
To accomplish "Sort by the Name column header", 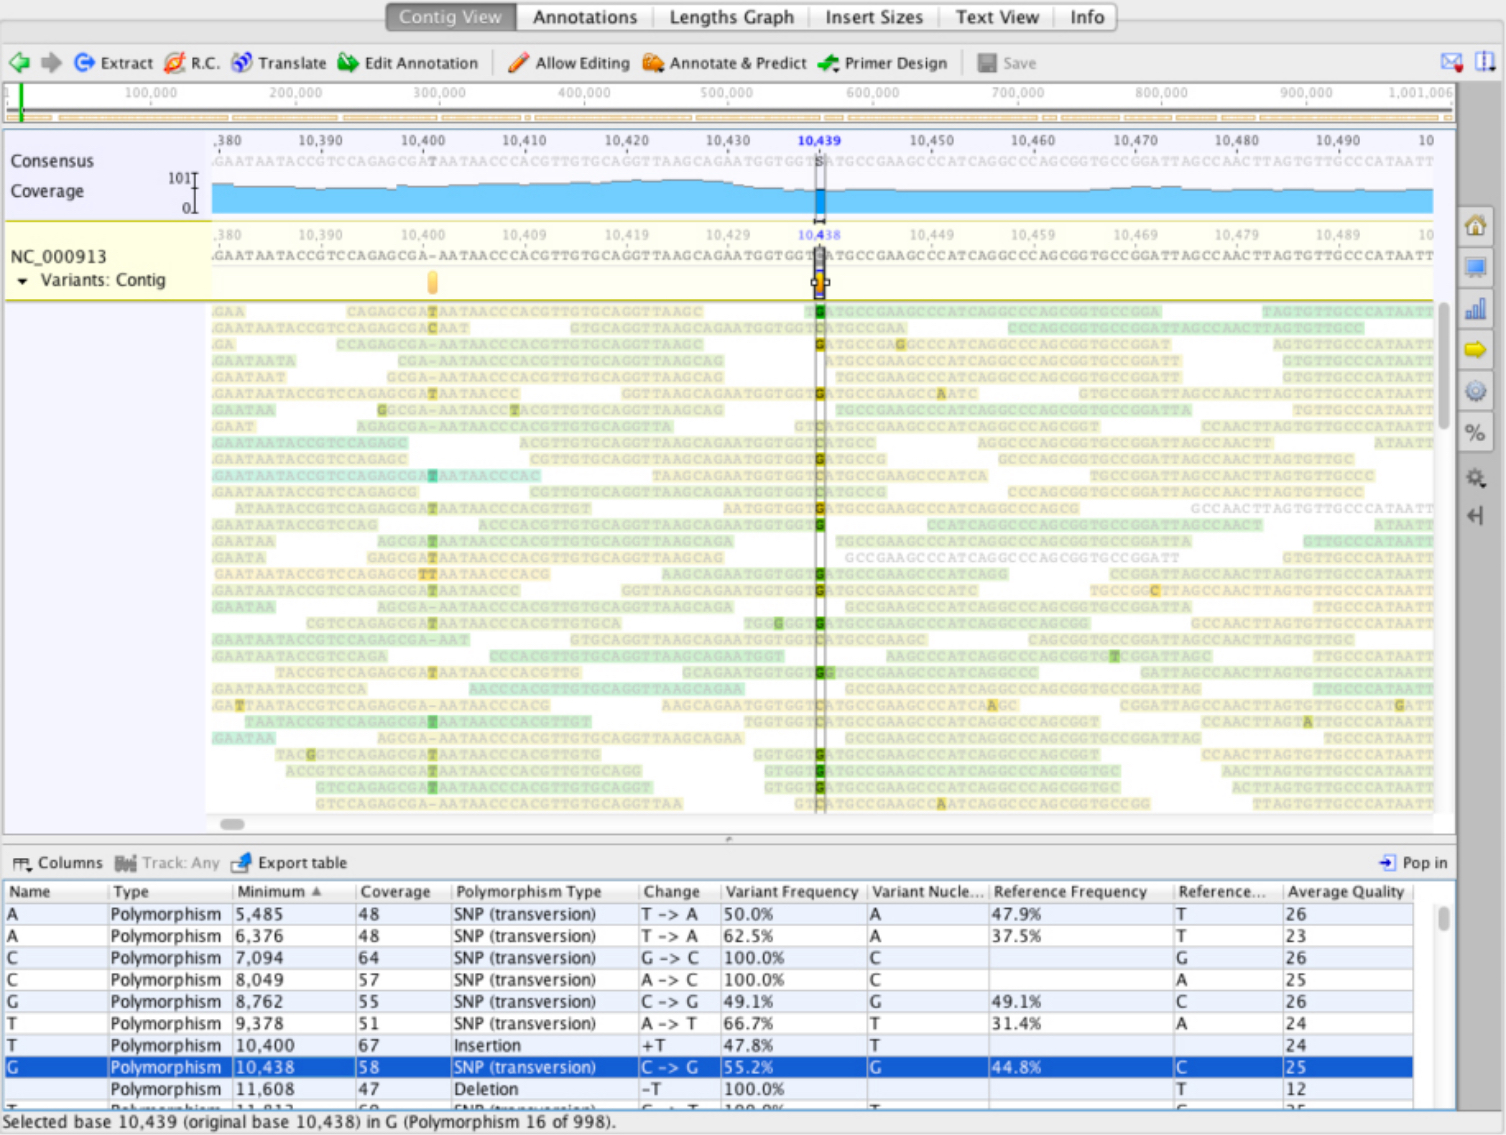I will [55, 892].
